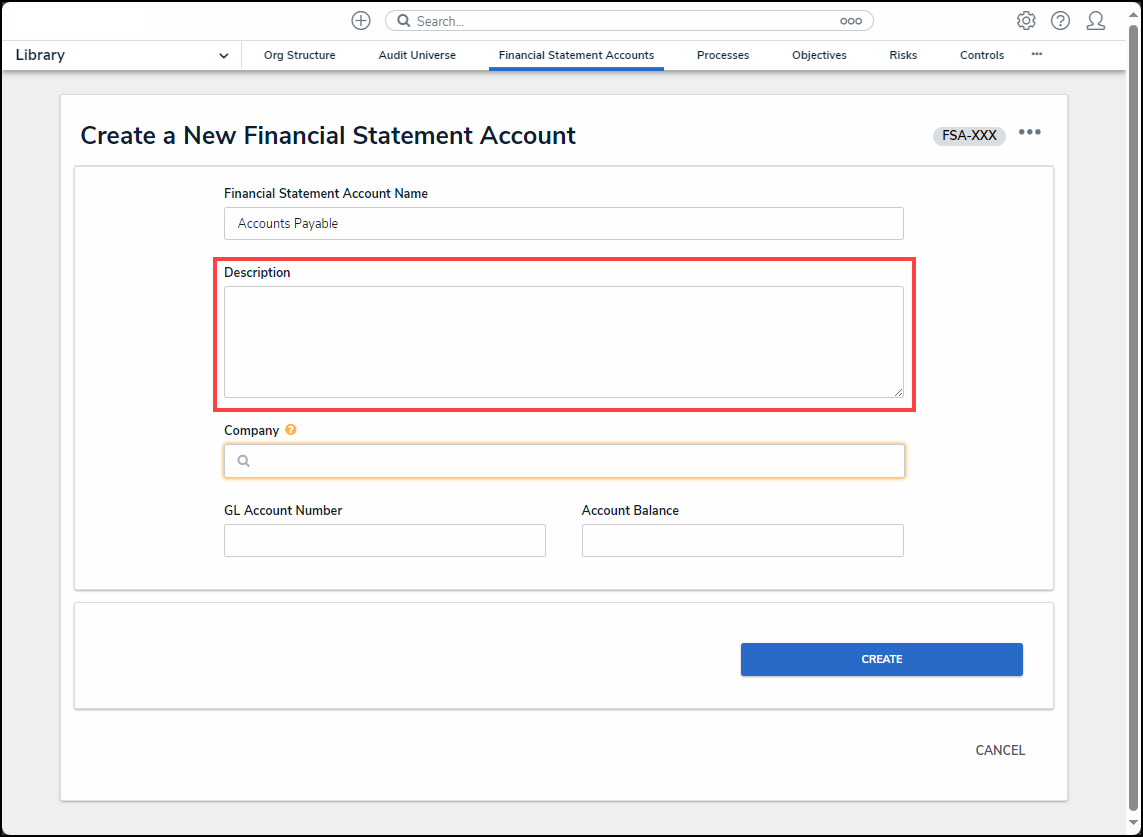Click the GL Account Number field
1143x837 pixels.
coord(385,540)
